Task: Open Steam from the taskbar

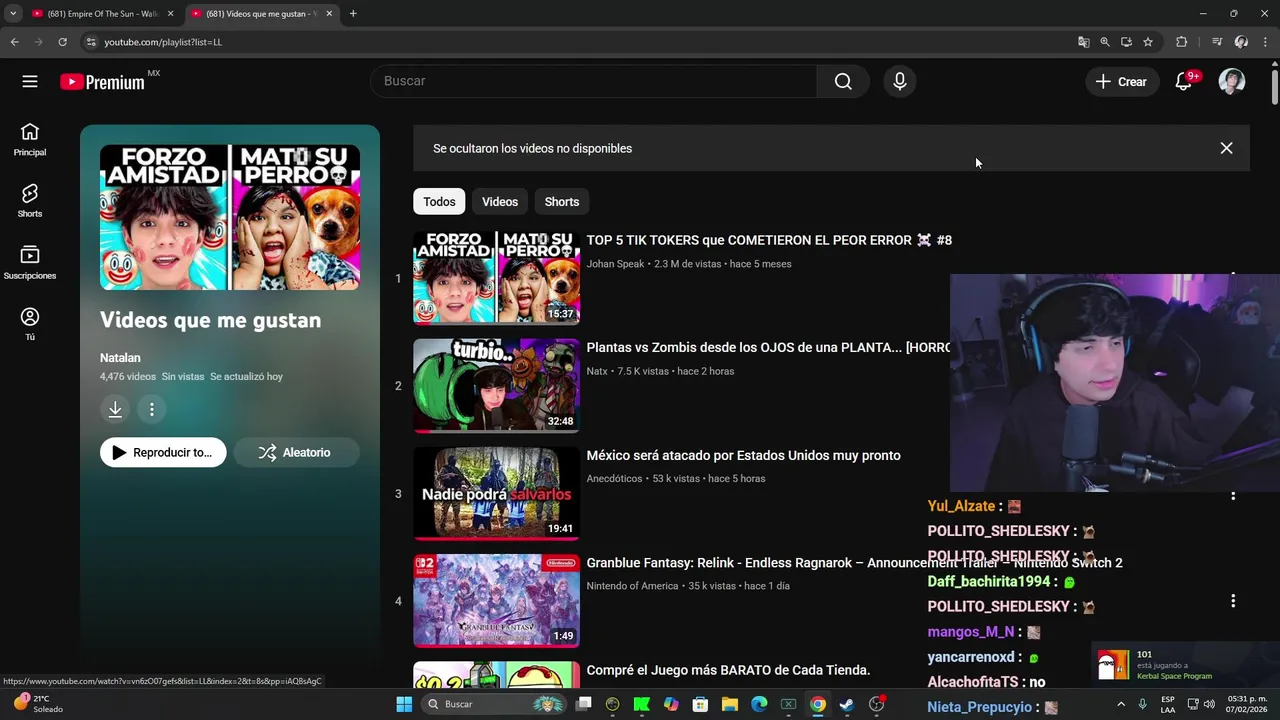Action: tap(846, 704)
